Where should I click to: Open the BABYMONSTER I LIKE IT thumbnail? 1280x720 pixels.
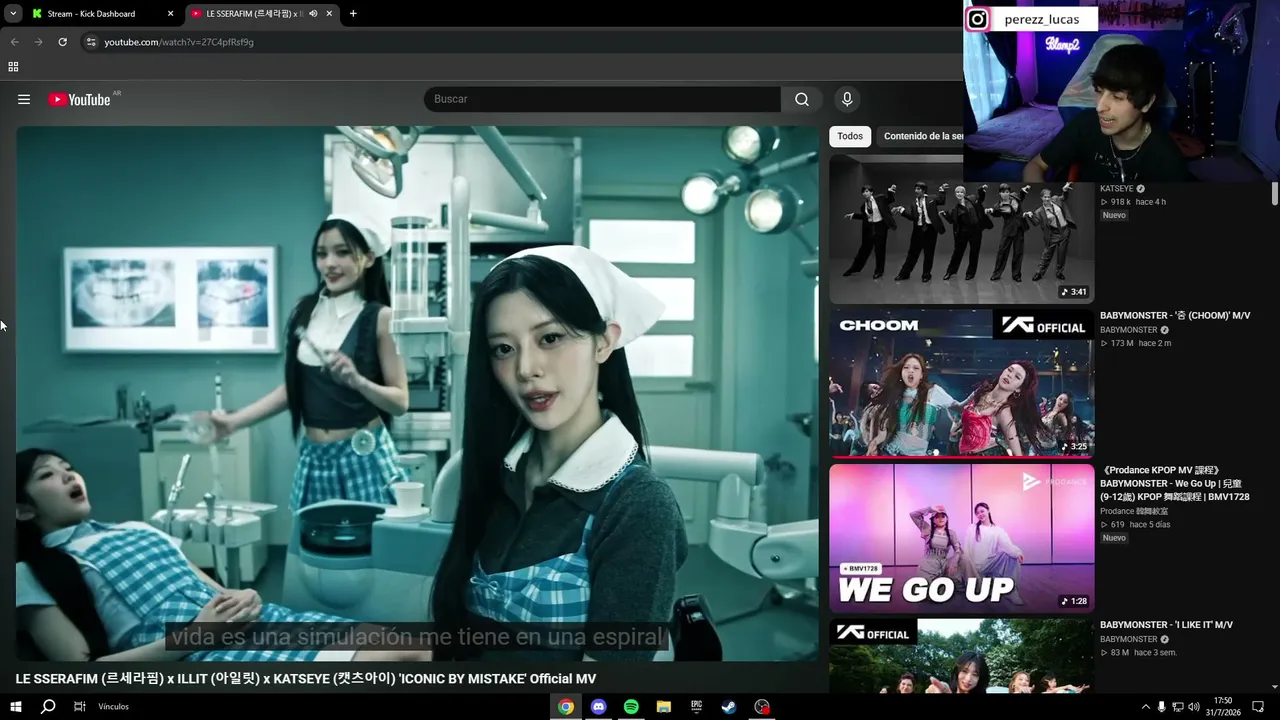click(x=962, y=656)
